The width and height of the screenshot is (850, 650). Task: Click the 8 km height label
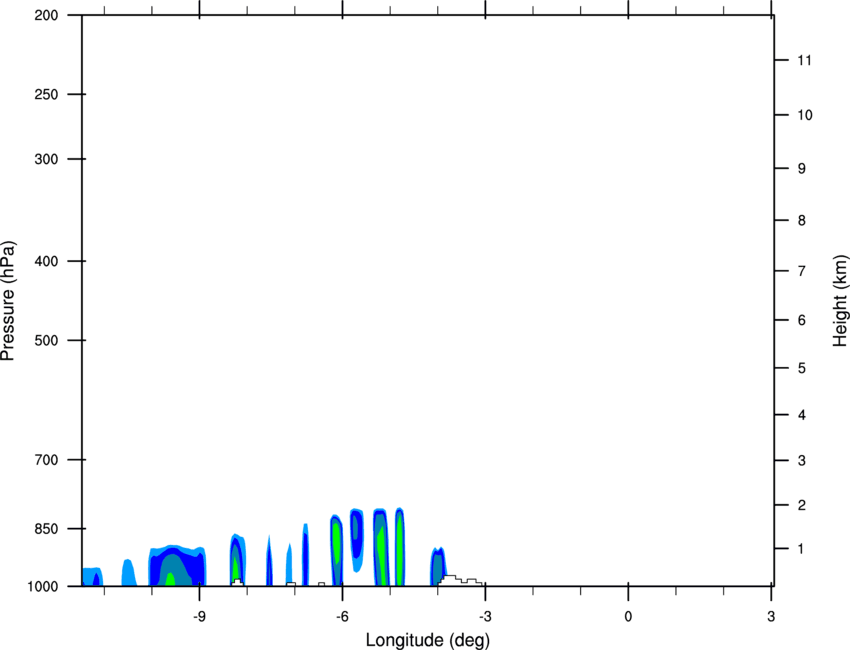(801, 220)
